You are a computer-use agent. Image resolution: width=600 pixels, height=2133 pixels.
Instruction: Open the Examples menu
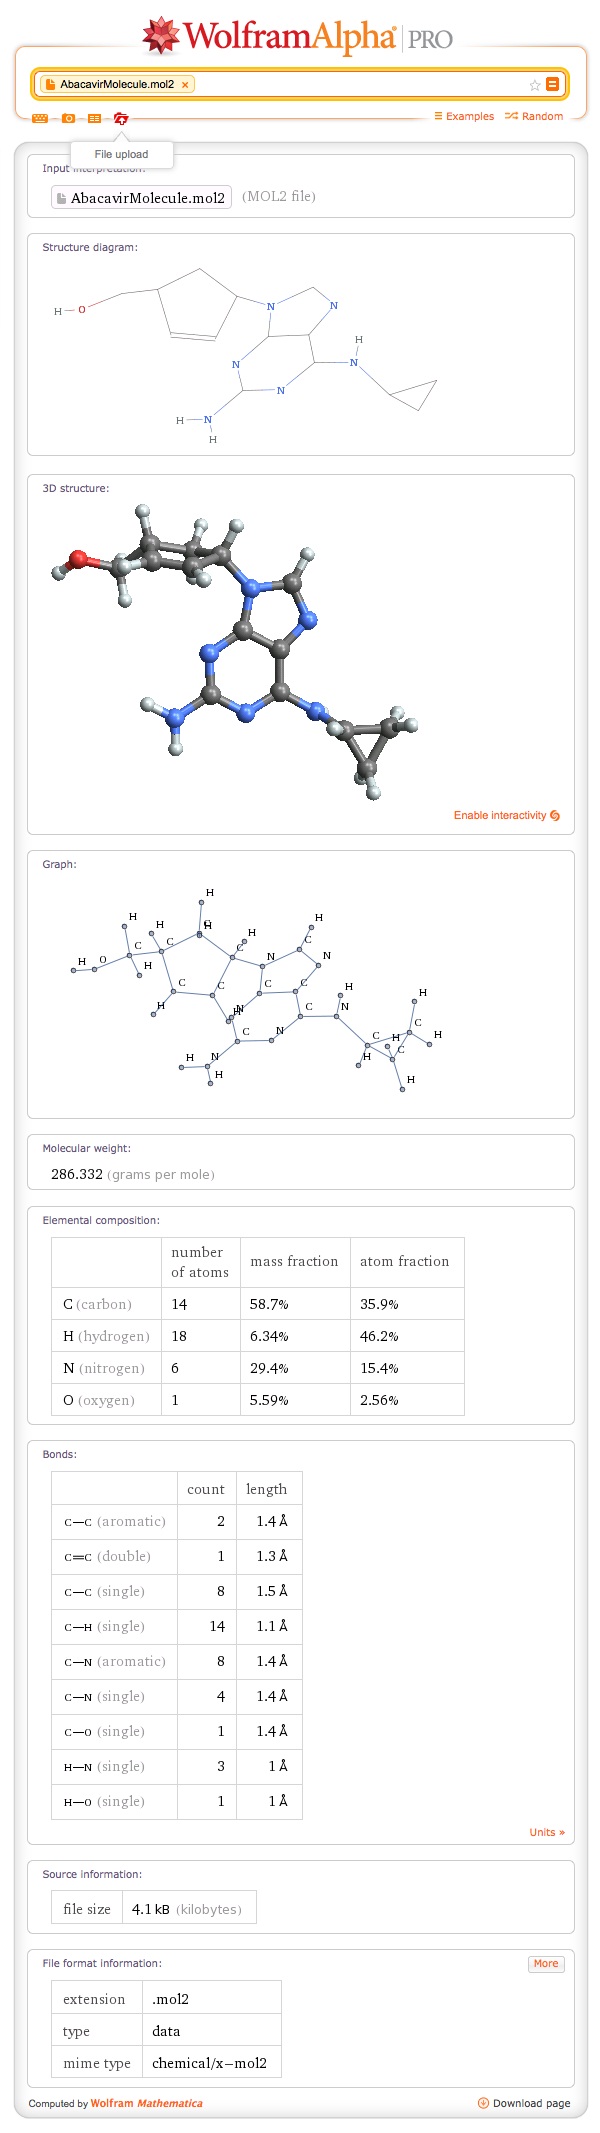464,116
